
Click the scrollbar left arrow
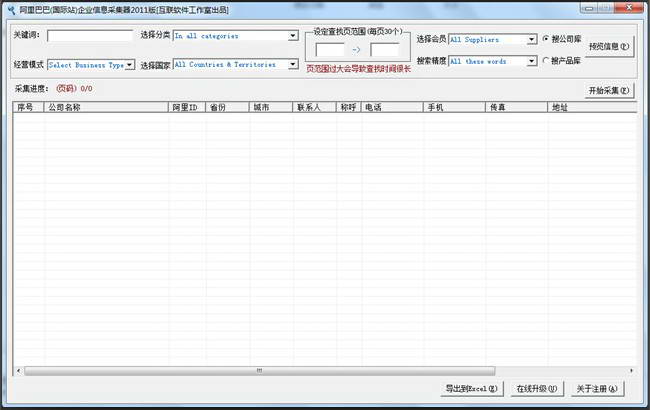[18, 371]
